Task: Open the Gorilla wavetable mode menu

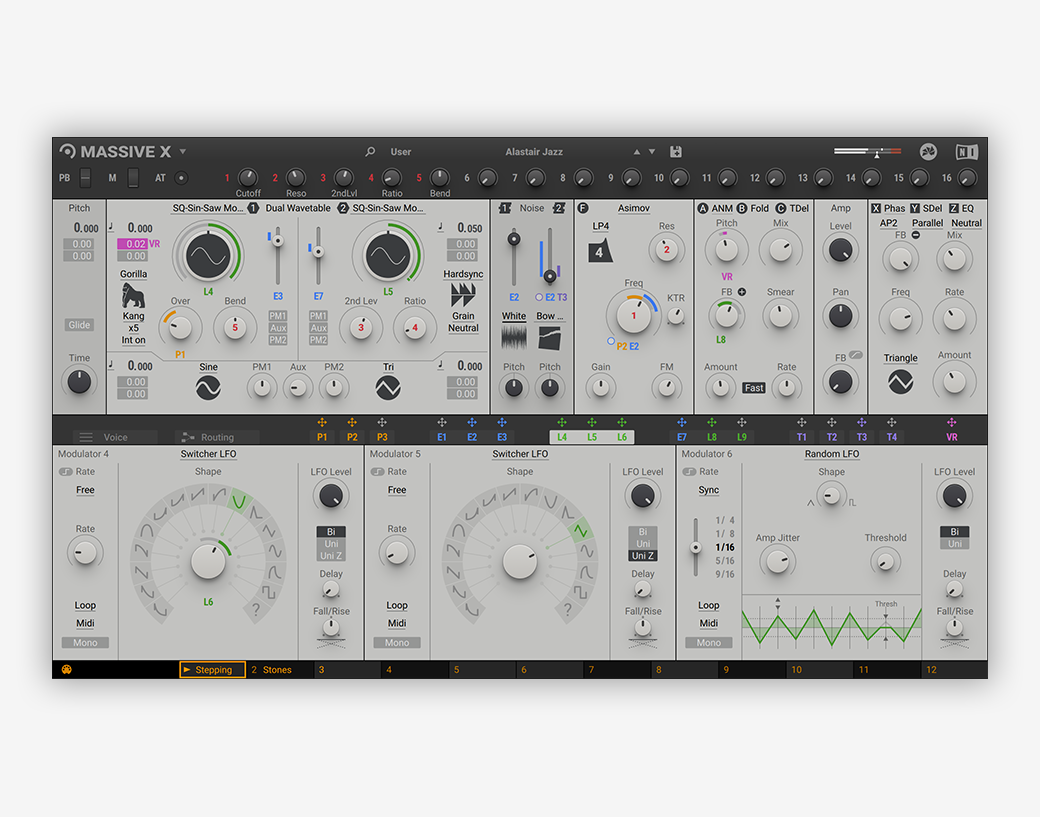Action: (x=133, y=274)
